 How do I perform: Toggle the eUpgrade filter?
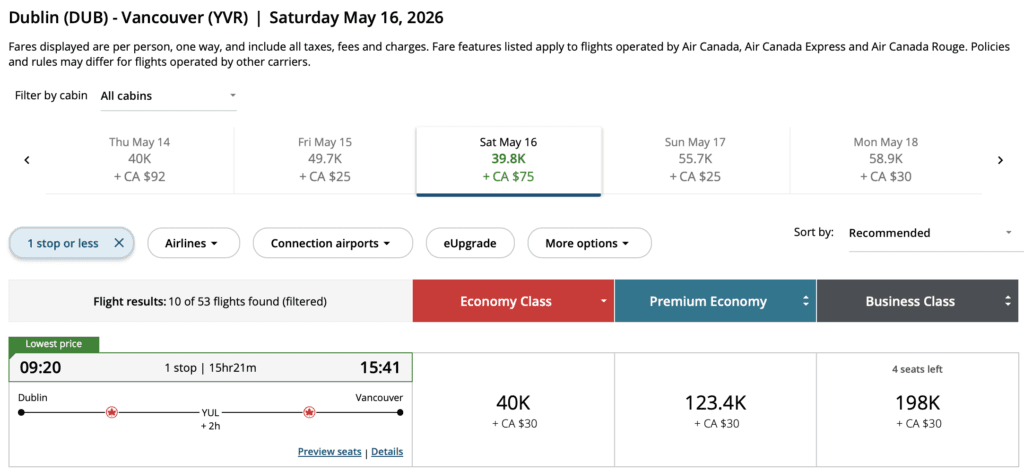pyautogui.click(x=470, y=243)
